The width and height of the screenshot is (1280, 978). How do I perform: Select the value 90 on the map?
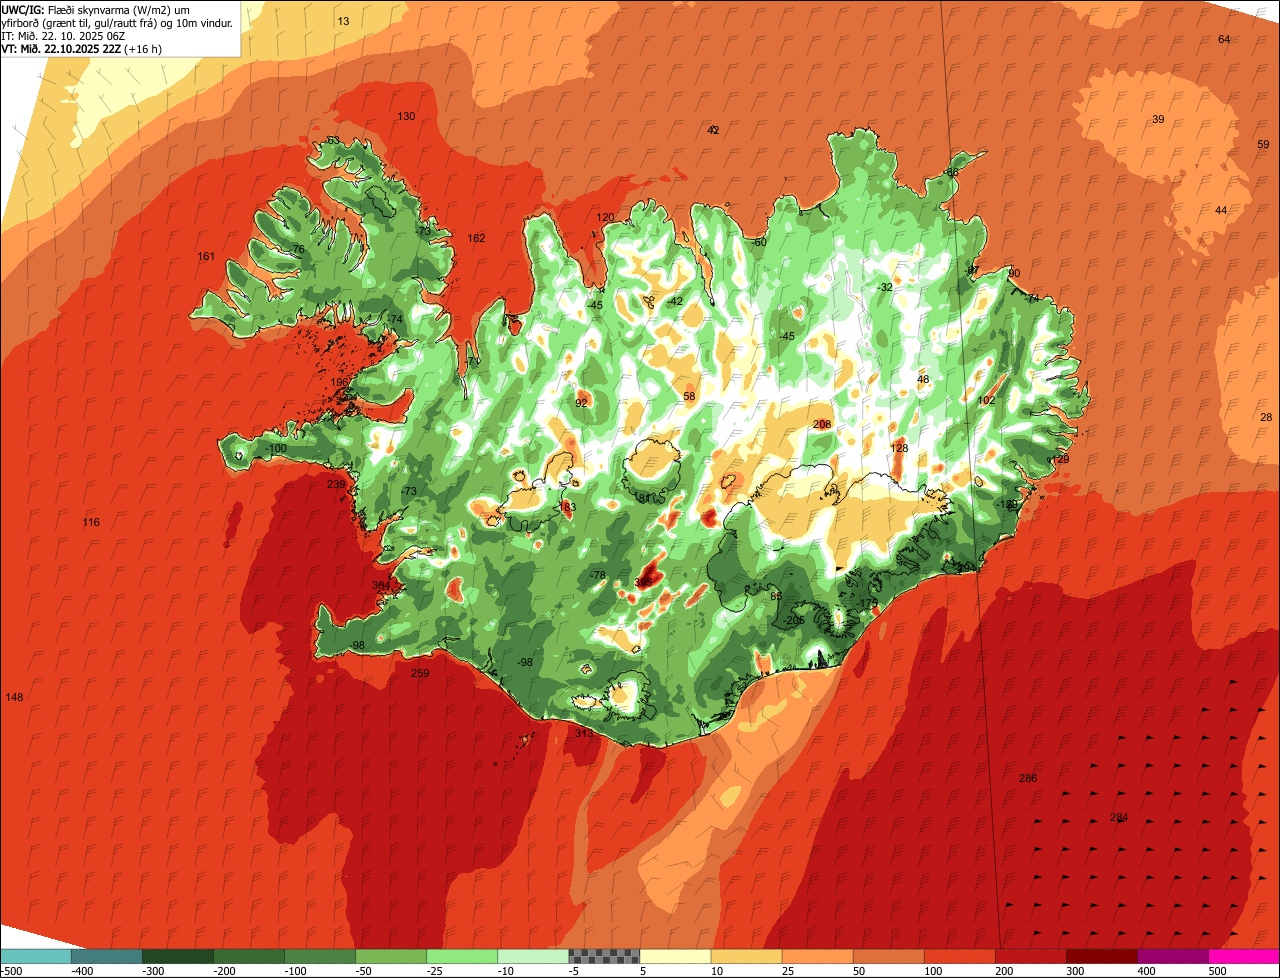1014,273
